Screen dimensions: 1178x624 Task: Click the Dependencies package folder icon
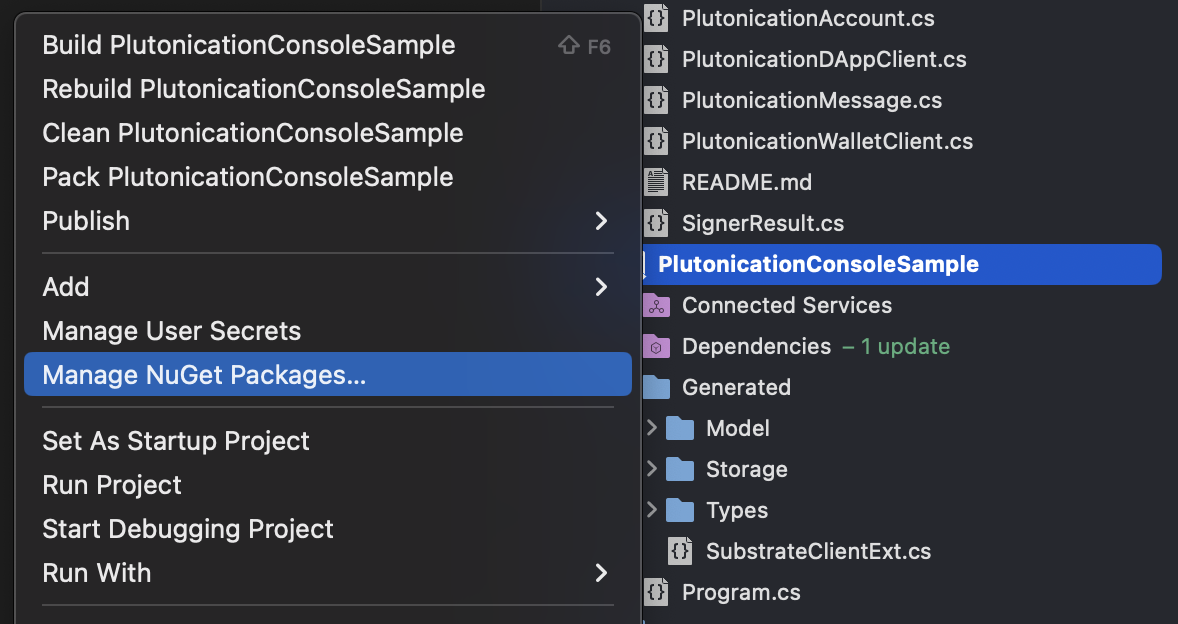[x=656, y=346]
